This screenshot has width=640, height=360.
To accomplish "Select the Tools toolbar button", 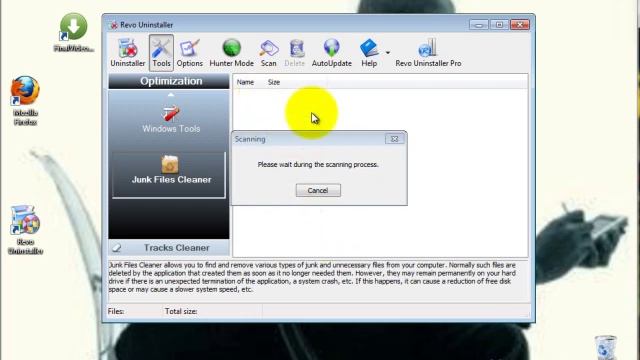I will tap(161, 53).
